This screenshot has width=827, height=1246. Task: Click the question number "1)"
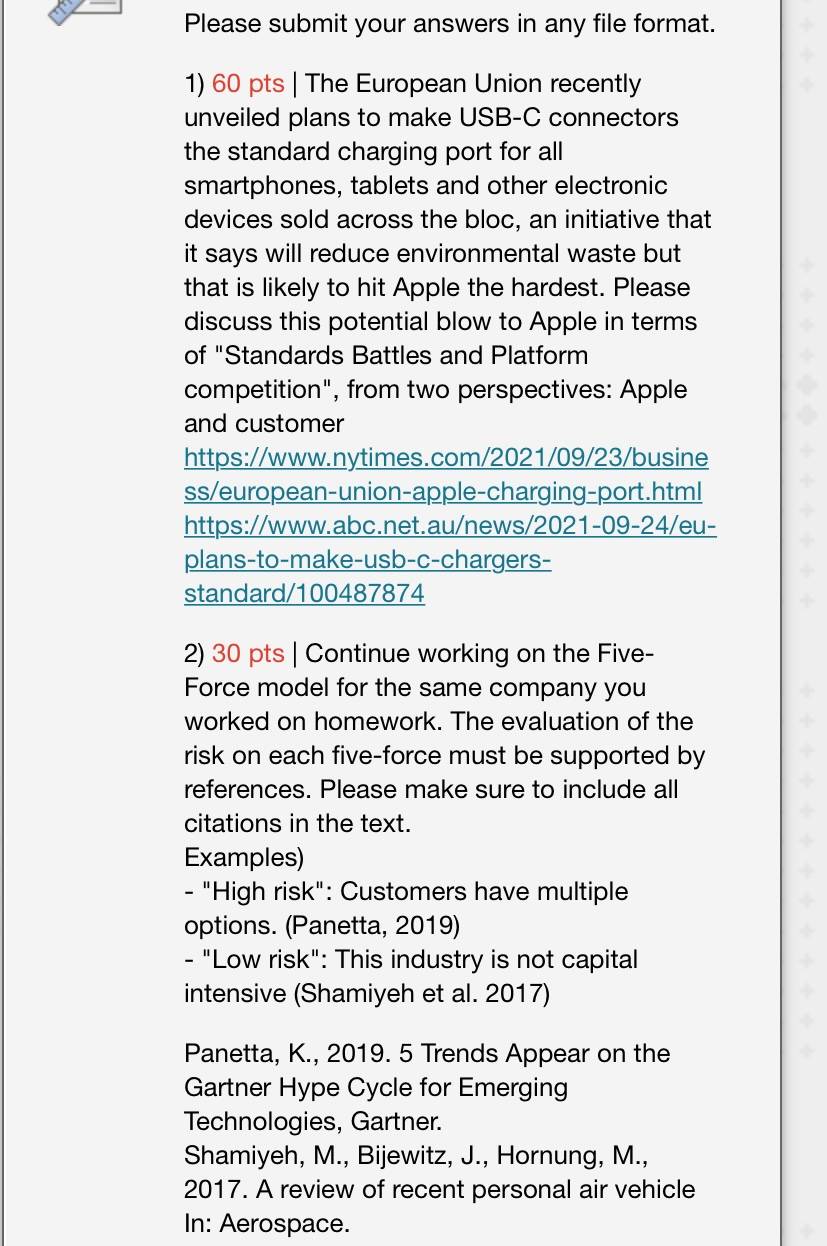pos(194,84)
